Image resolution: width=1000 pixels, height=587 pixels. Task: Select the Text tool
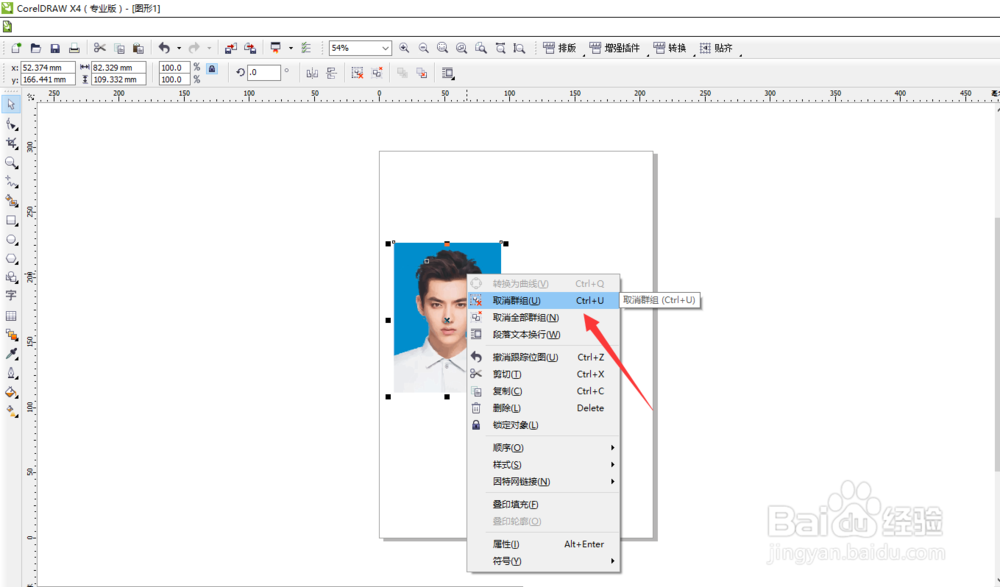11,295
